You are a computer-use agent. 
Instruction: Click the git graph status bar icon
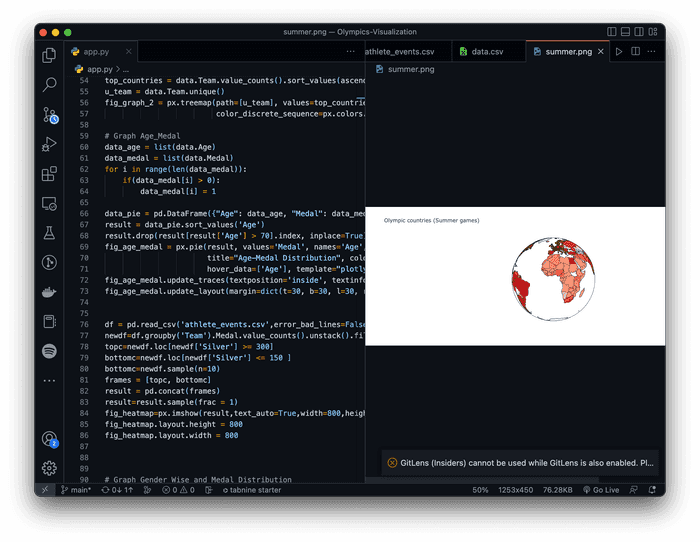pyautogui.click(x=147, y=490)
